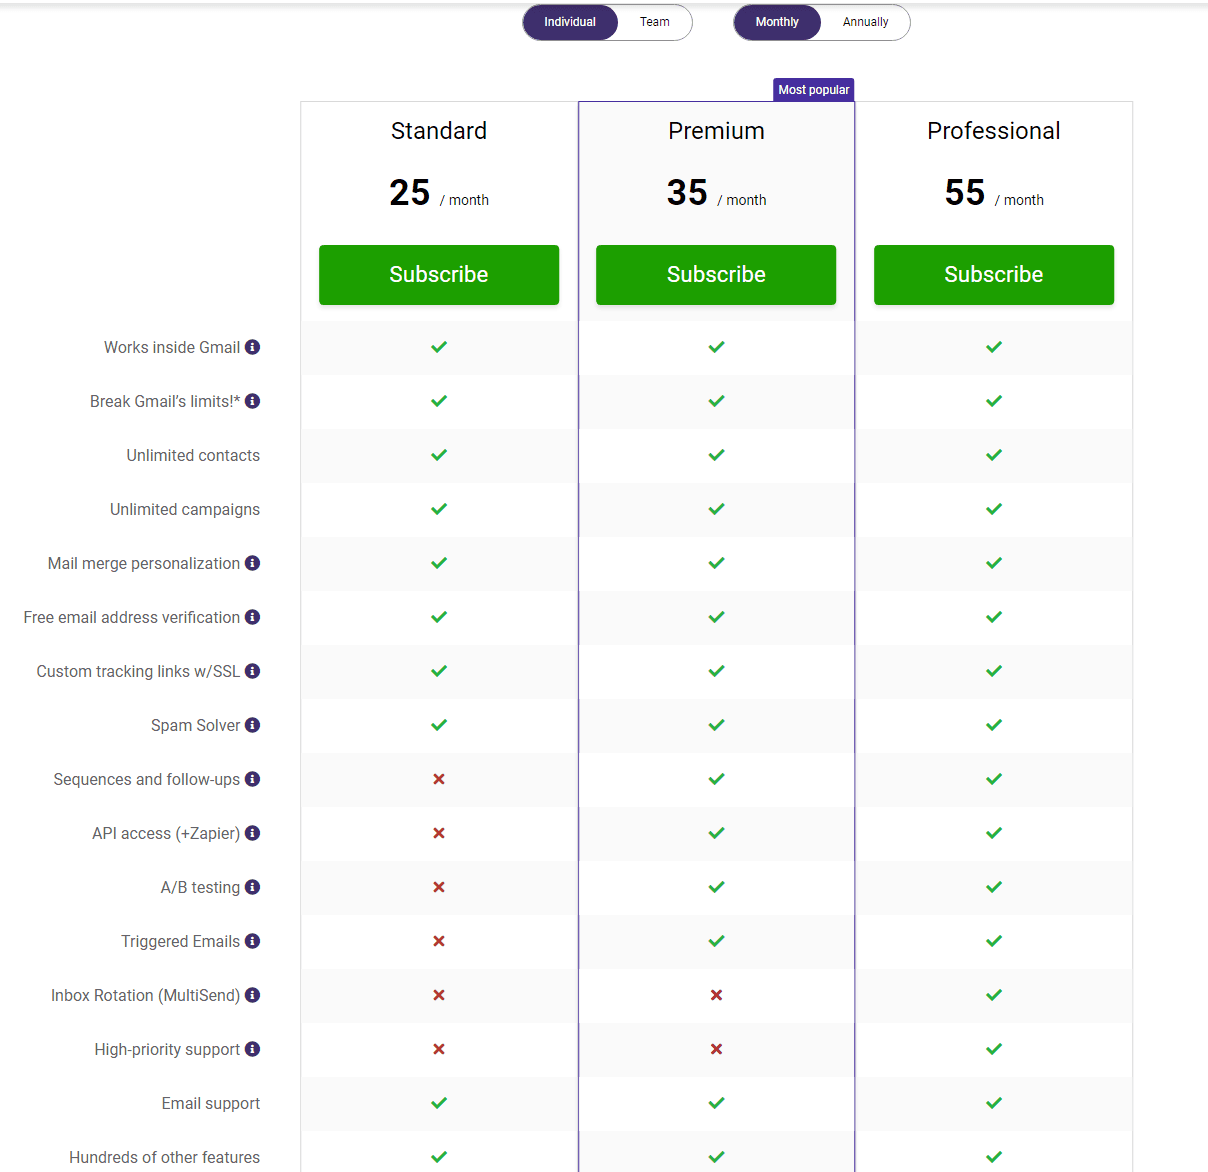Open info tooltip for Custom tracking links w/SSL
Viewport: 1208px width, 1172px height.
tap(252, 671)
